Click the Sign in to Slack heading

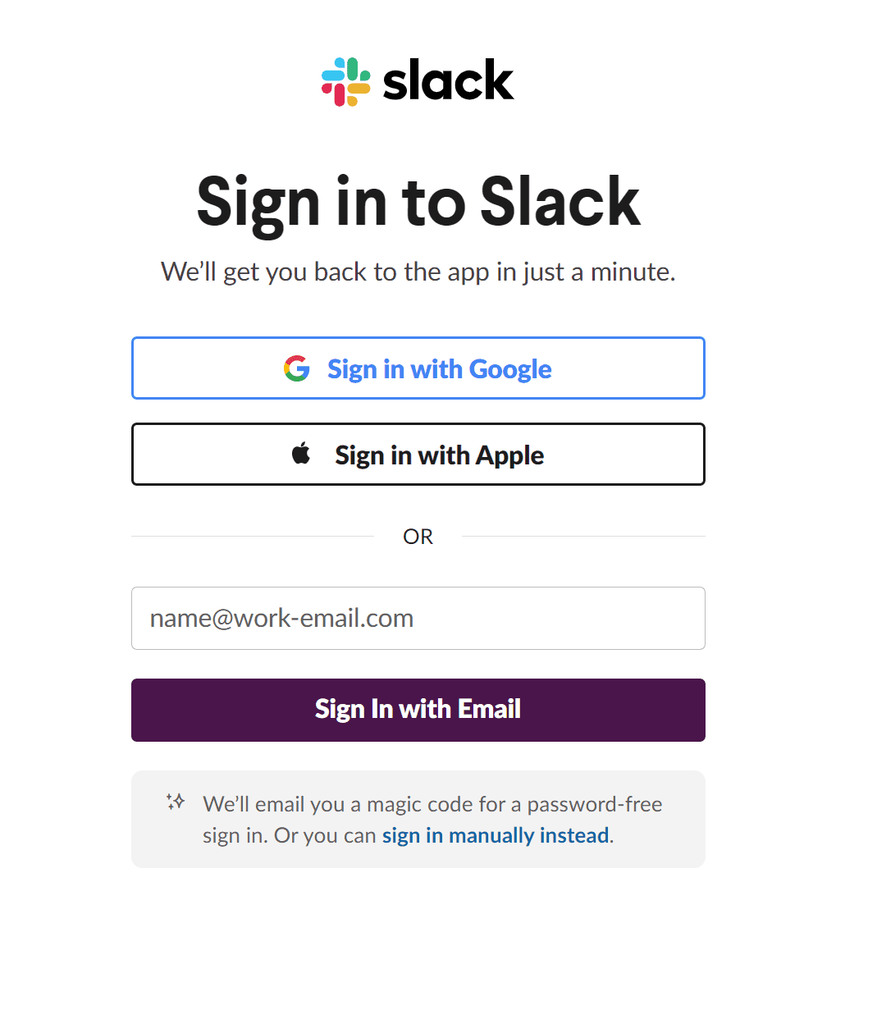pos(418,202)
